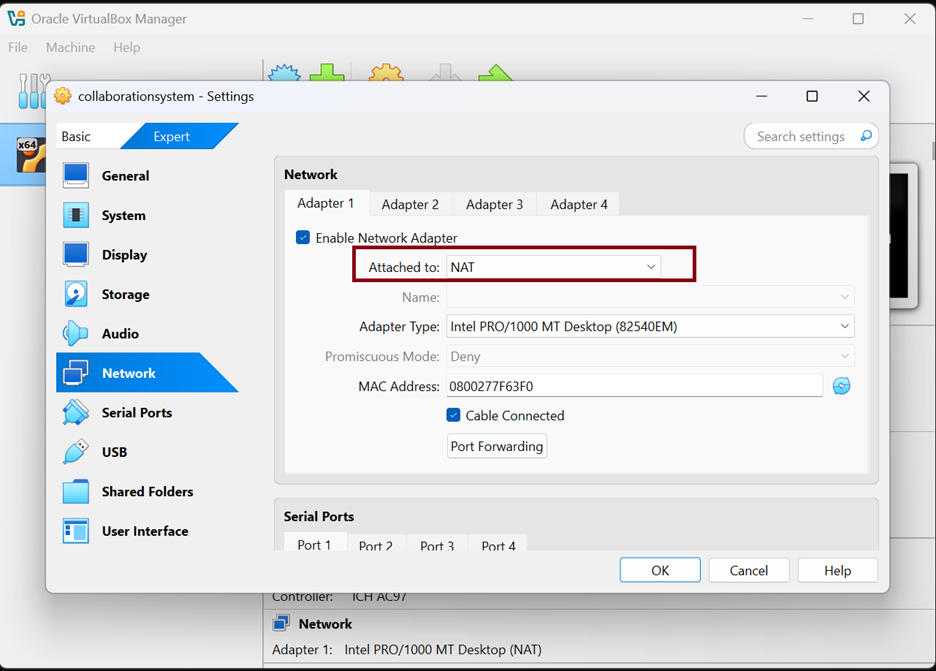Open the Adapter Type dropdown
Screen dimensions: 936x671
[x=650, y=326]
